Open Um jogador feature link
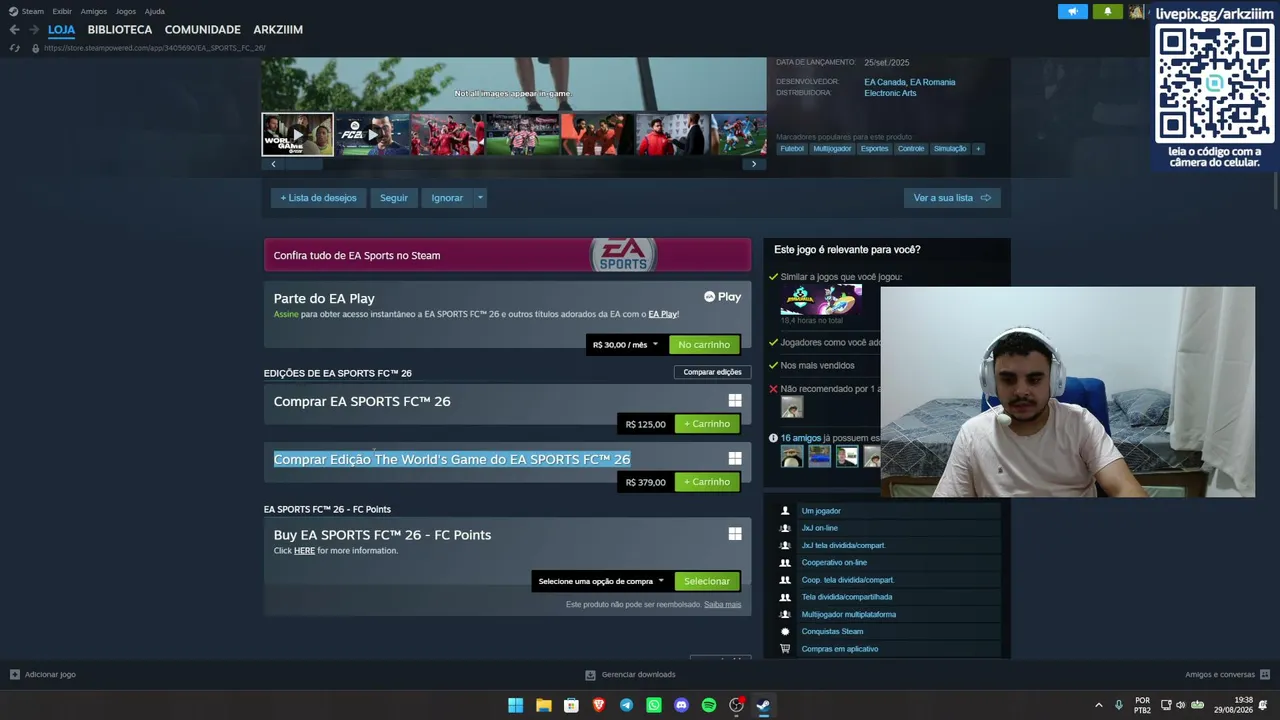This screenshot has width=1280, height=720. [x=821, y=511]
